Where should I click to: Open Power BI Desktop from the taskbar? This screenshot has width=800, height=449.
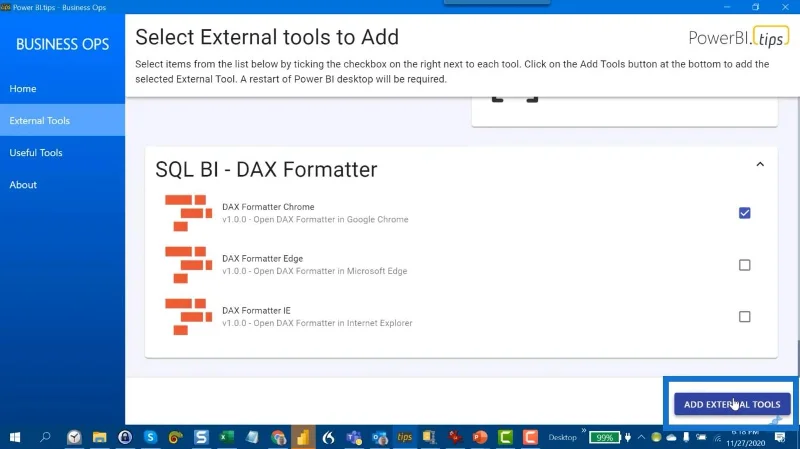(x=303, y=437)
